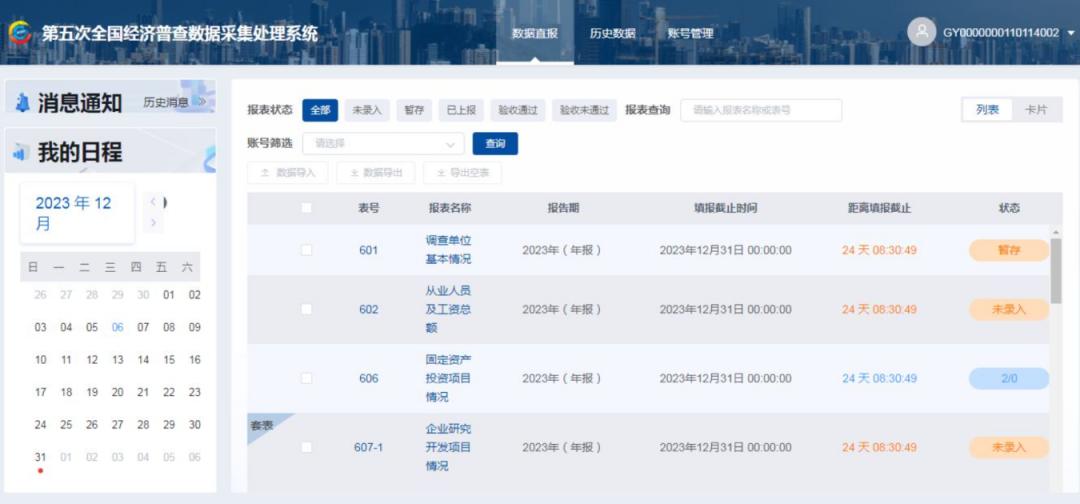
Task: Open the account dropdown arrow beside GY0000000110114002
Action: point(1070,32)
